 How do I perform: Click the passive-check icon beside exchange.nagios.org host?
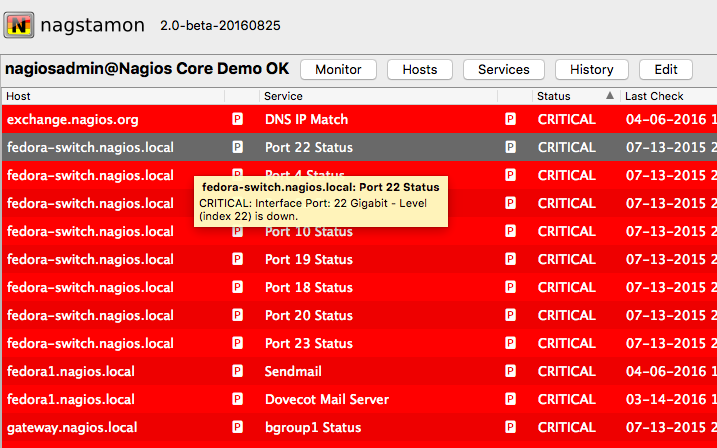(238, 119)
